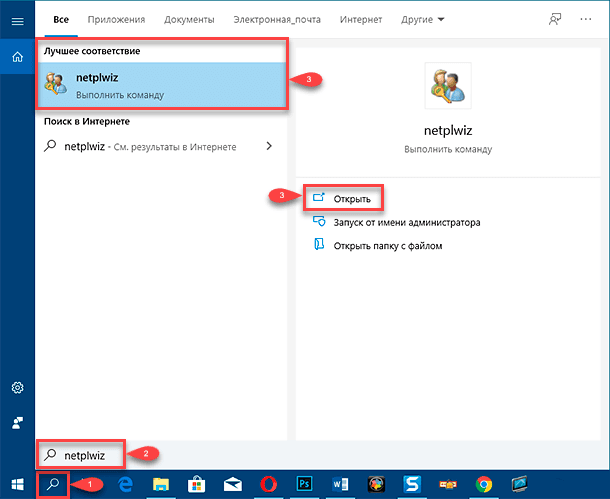Open the settings gear in the sidebar
Viewport: 610px width, 499px height.
[18, 387]
